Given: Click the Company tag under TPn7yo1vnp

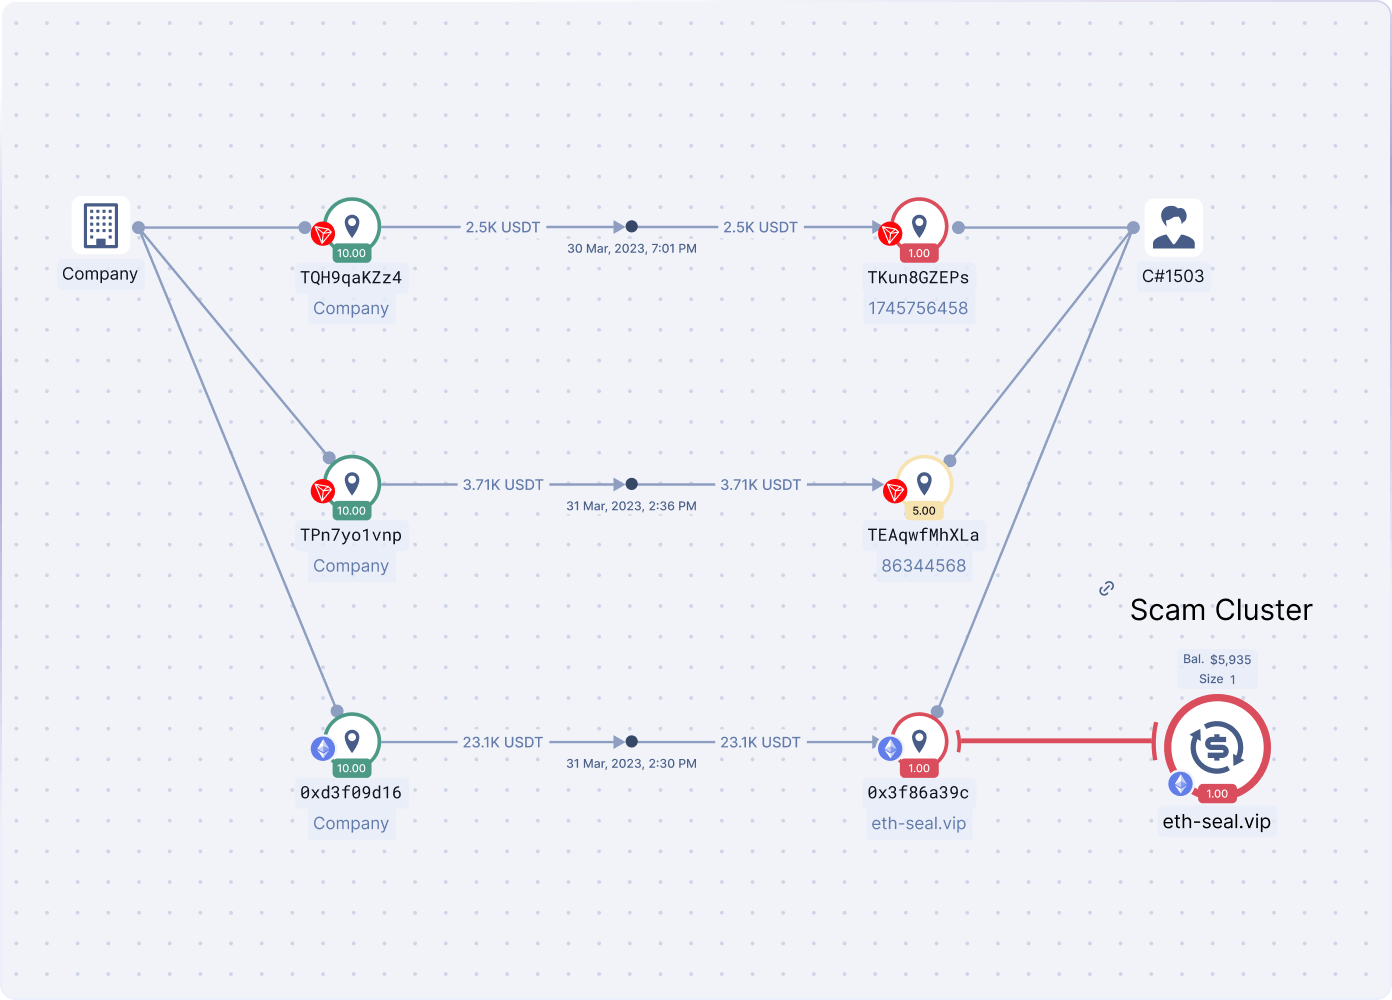Looking at the screenshot, I should (351, 565).
